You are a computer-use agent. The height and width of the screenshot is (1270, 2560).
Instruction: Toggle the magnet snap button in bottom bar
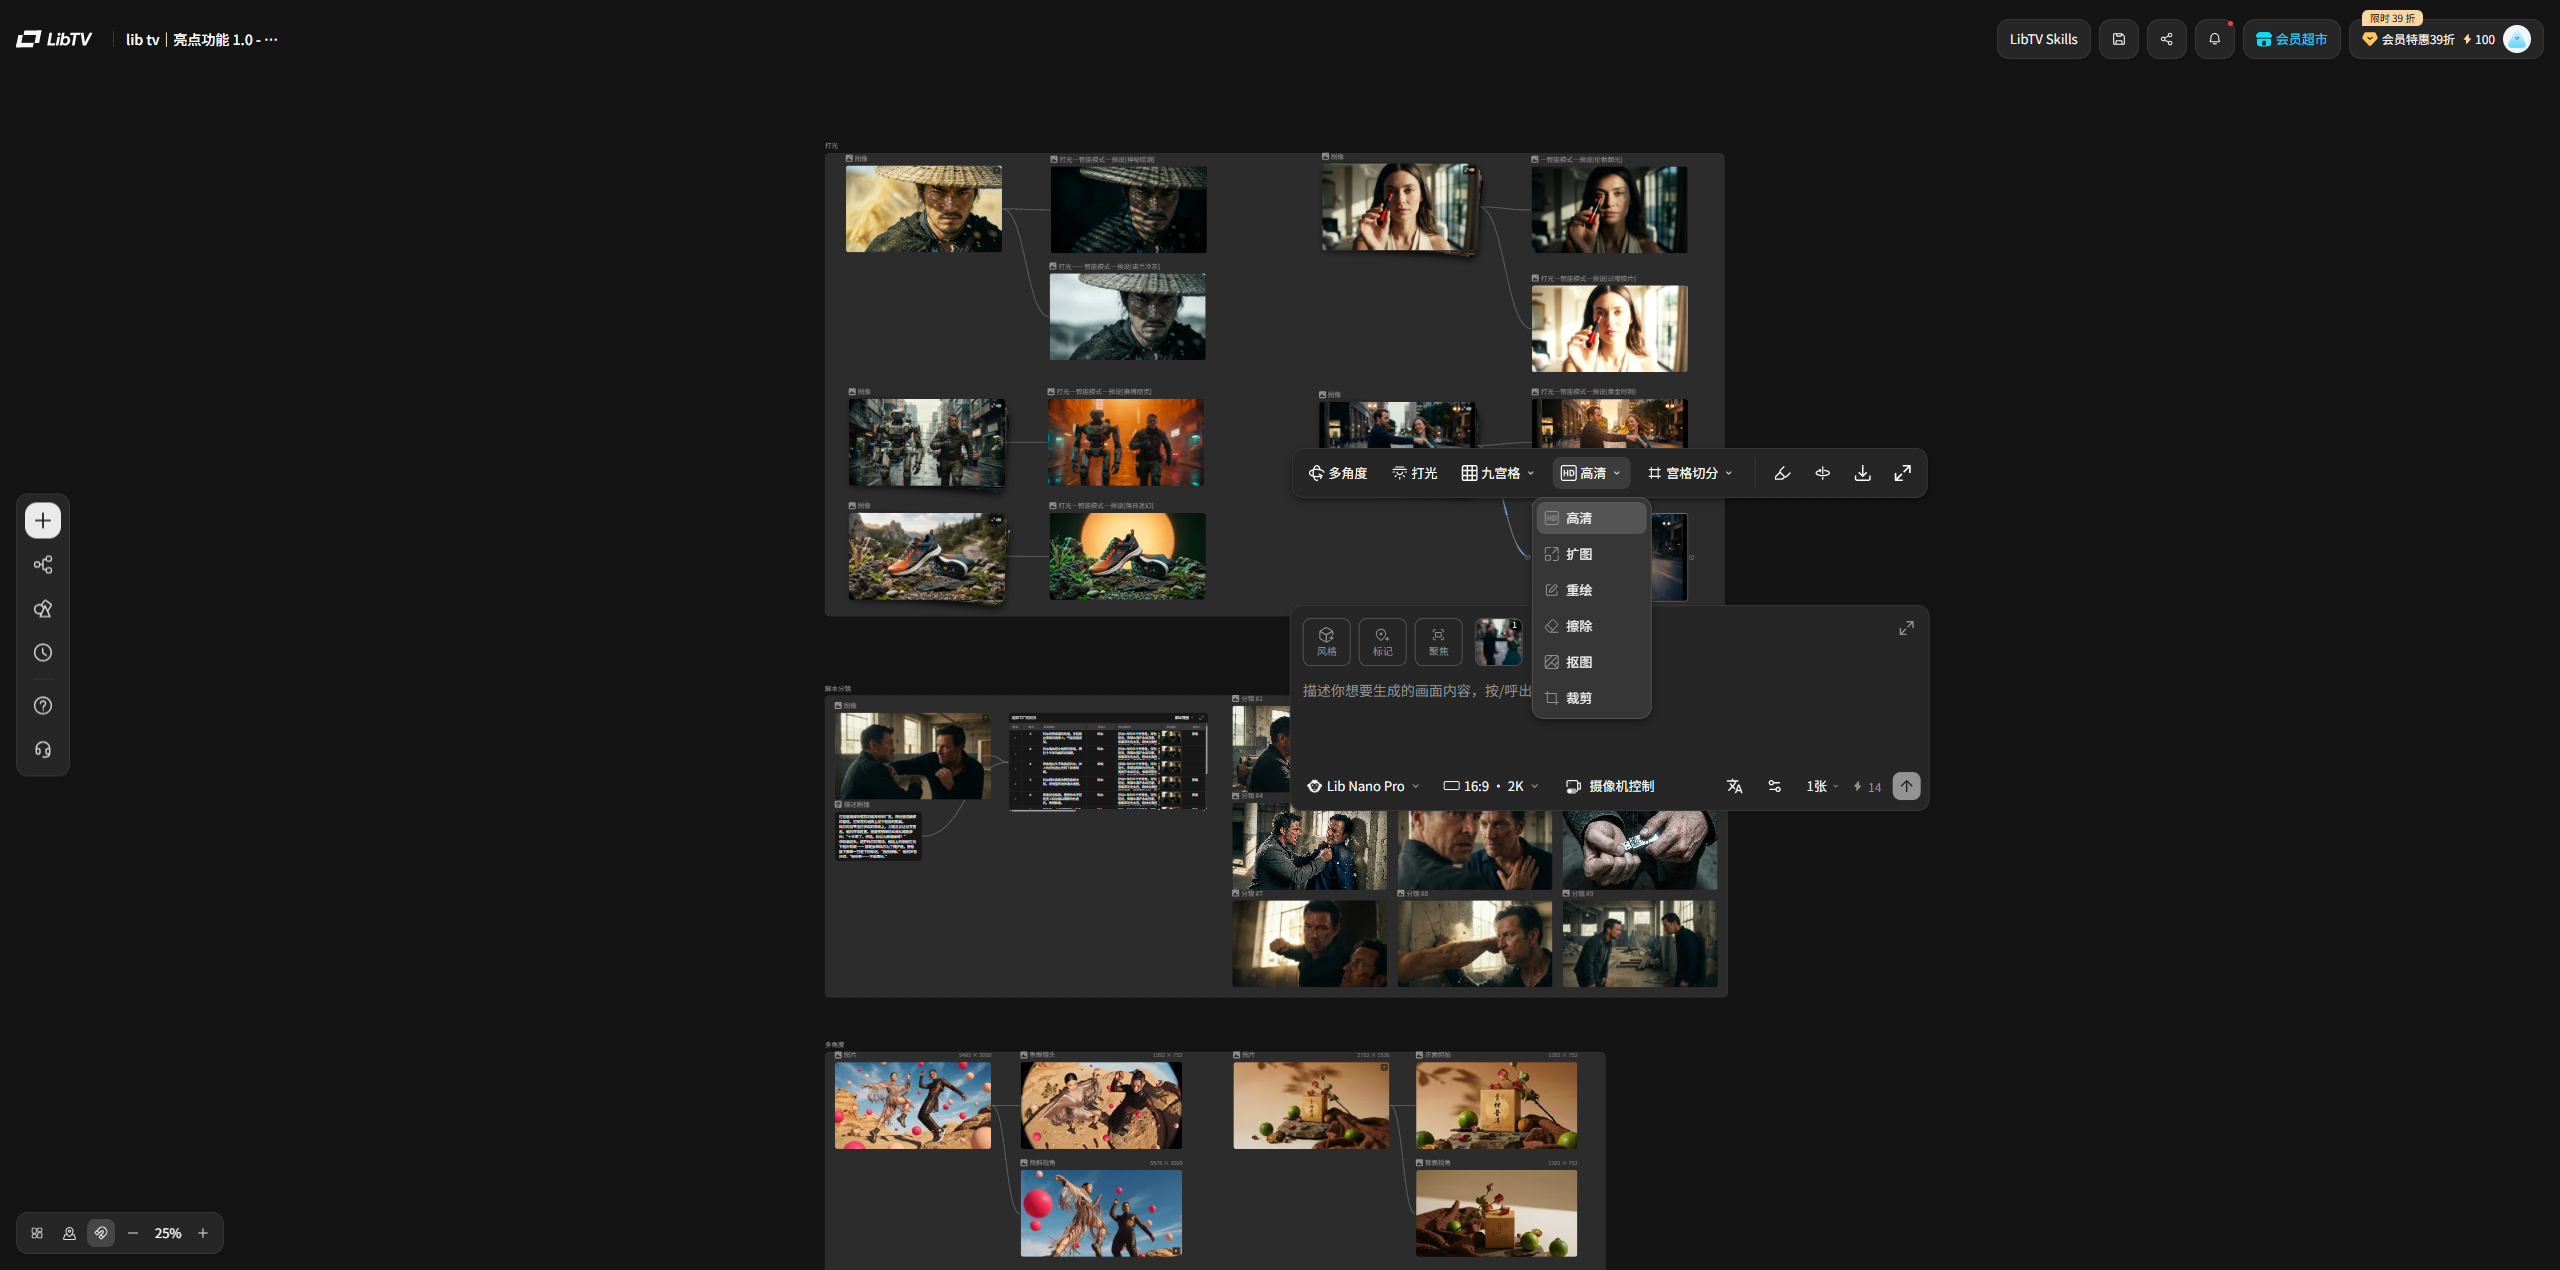[101, 1233]
